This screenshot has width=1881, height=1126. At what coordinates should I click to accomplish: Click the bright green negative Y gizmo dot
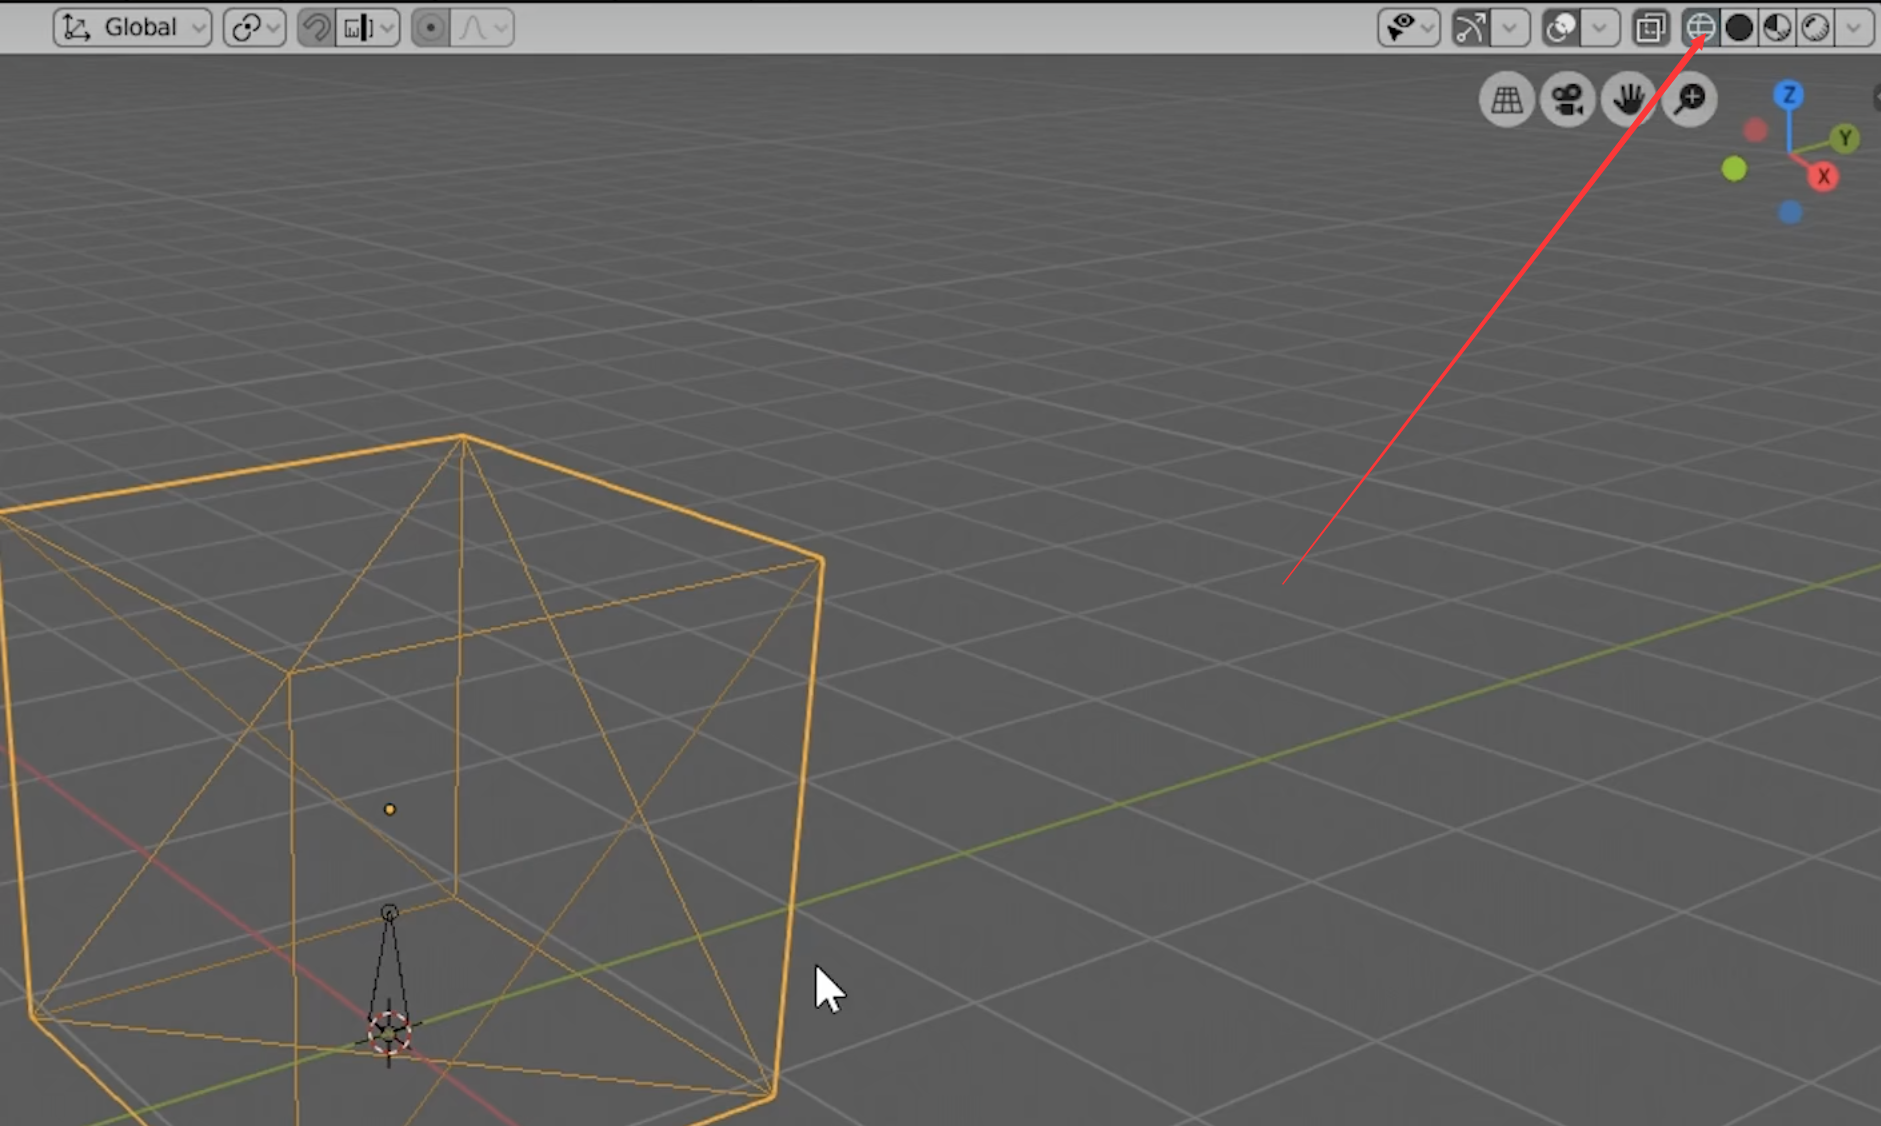(x=1734, y=169)
